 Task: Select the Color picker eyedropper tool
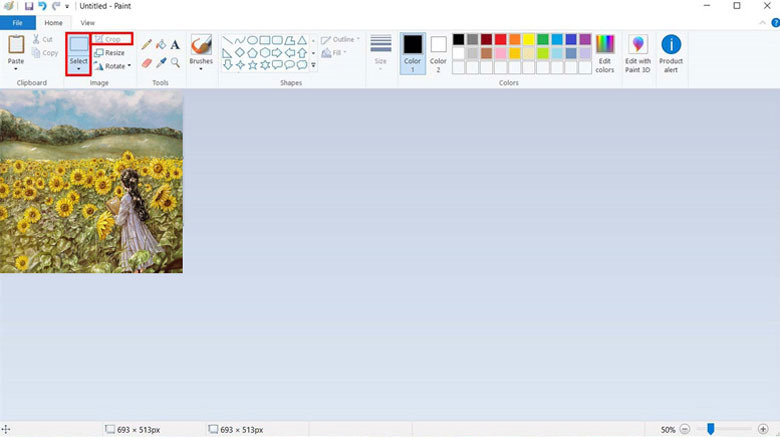click(x=161, y=63)
